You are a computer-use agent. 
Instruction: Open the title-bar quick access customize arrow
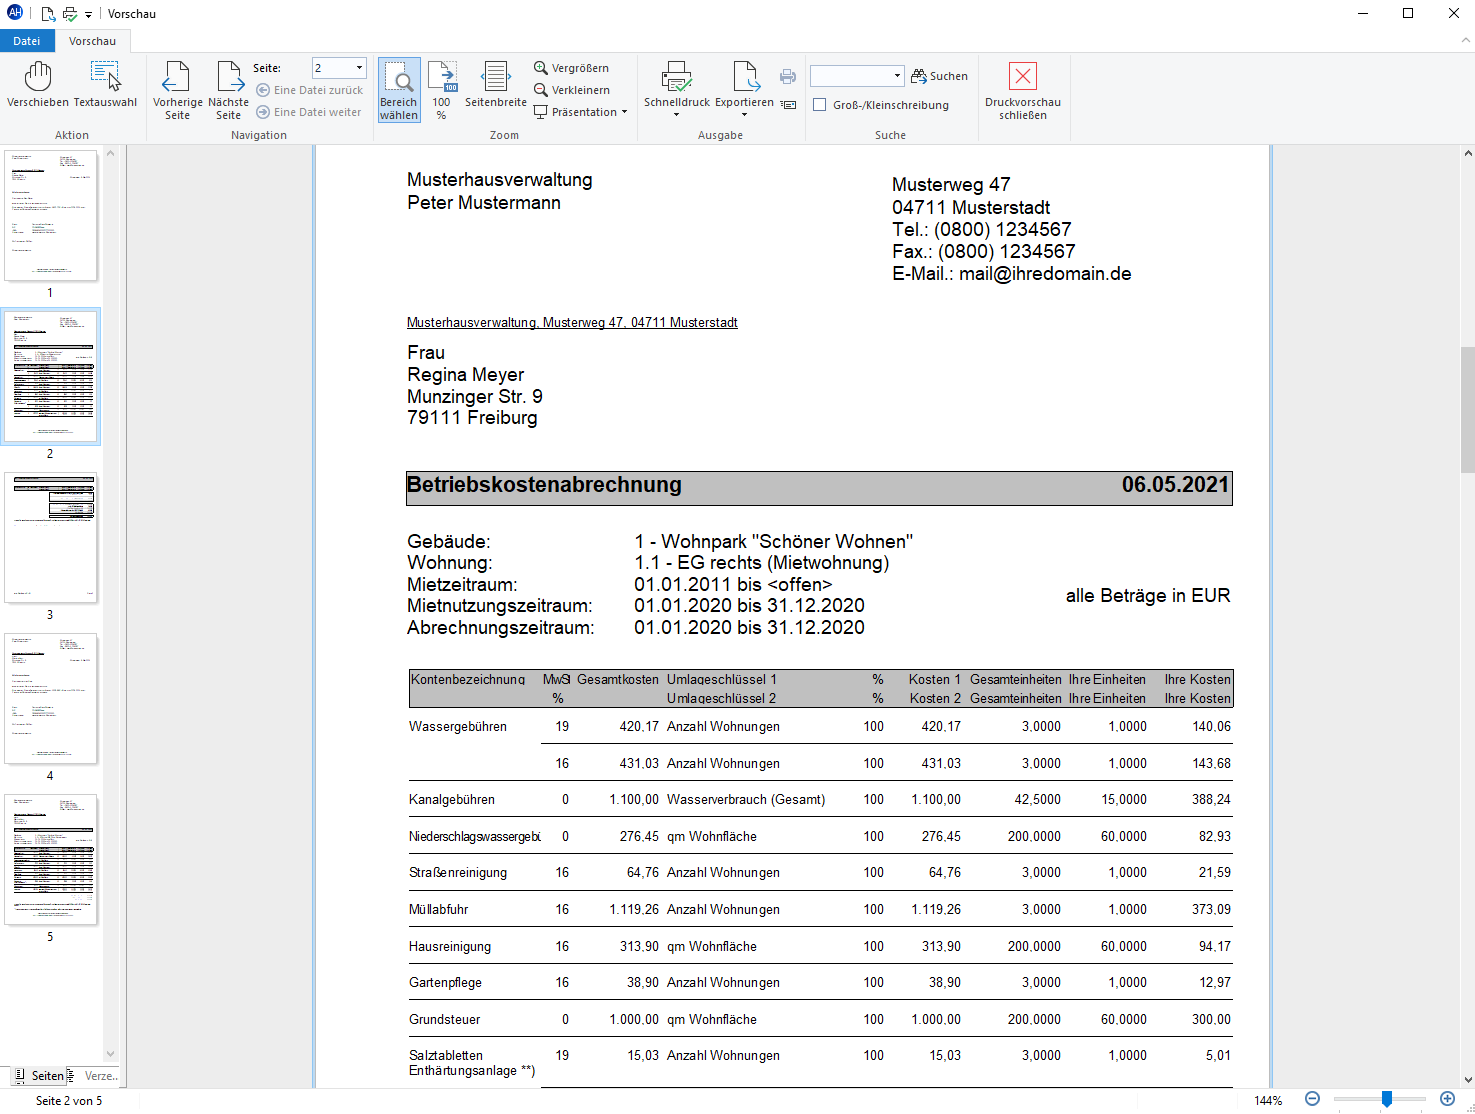pos(89,15)
